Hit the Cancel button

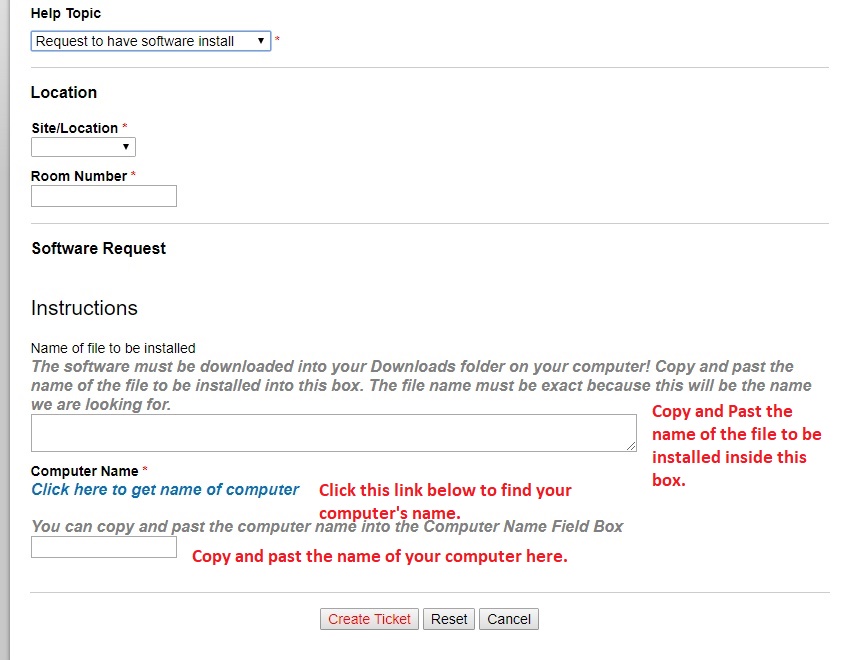click(509, 619)
